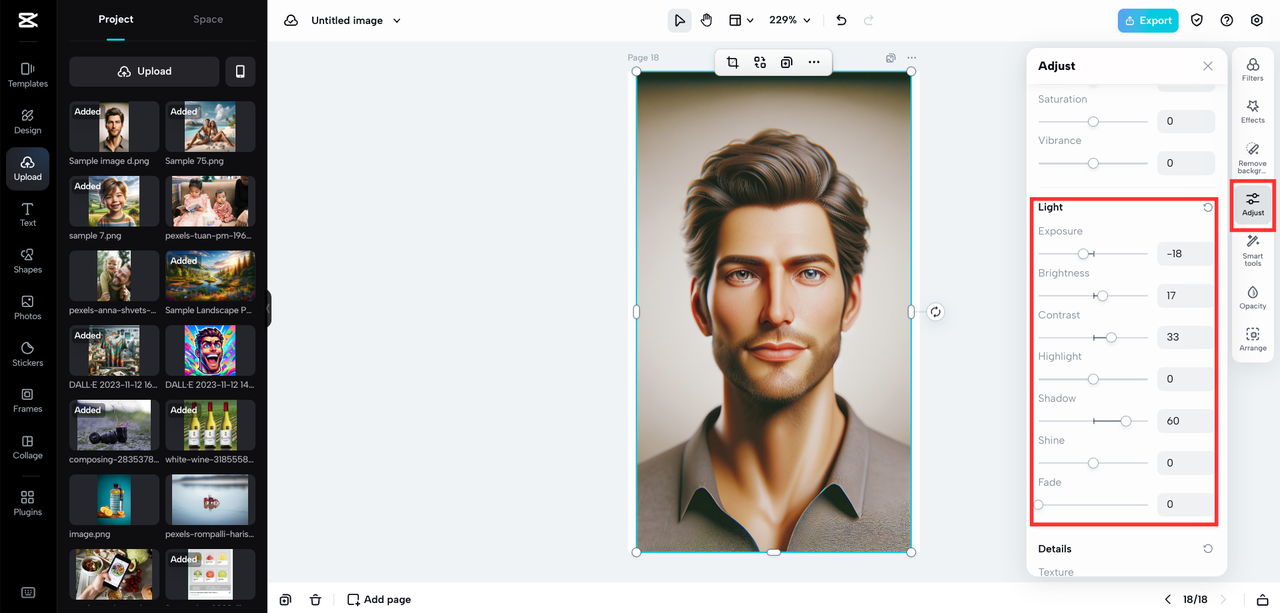1280x613 pixels.
Task: Open the Photos sidebar section
Action: [27, 307]
